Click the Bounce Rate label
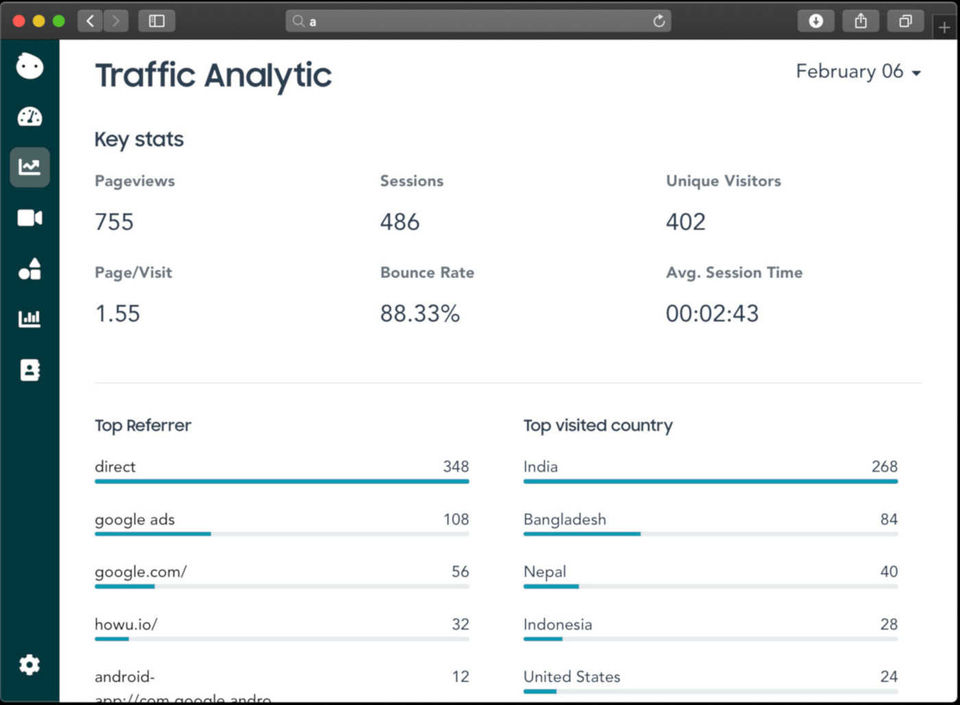The height and width of the screenshot is (705, 960). pyautogui.click(x=427, y=272)
